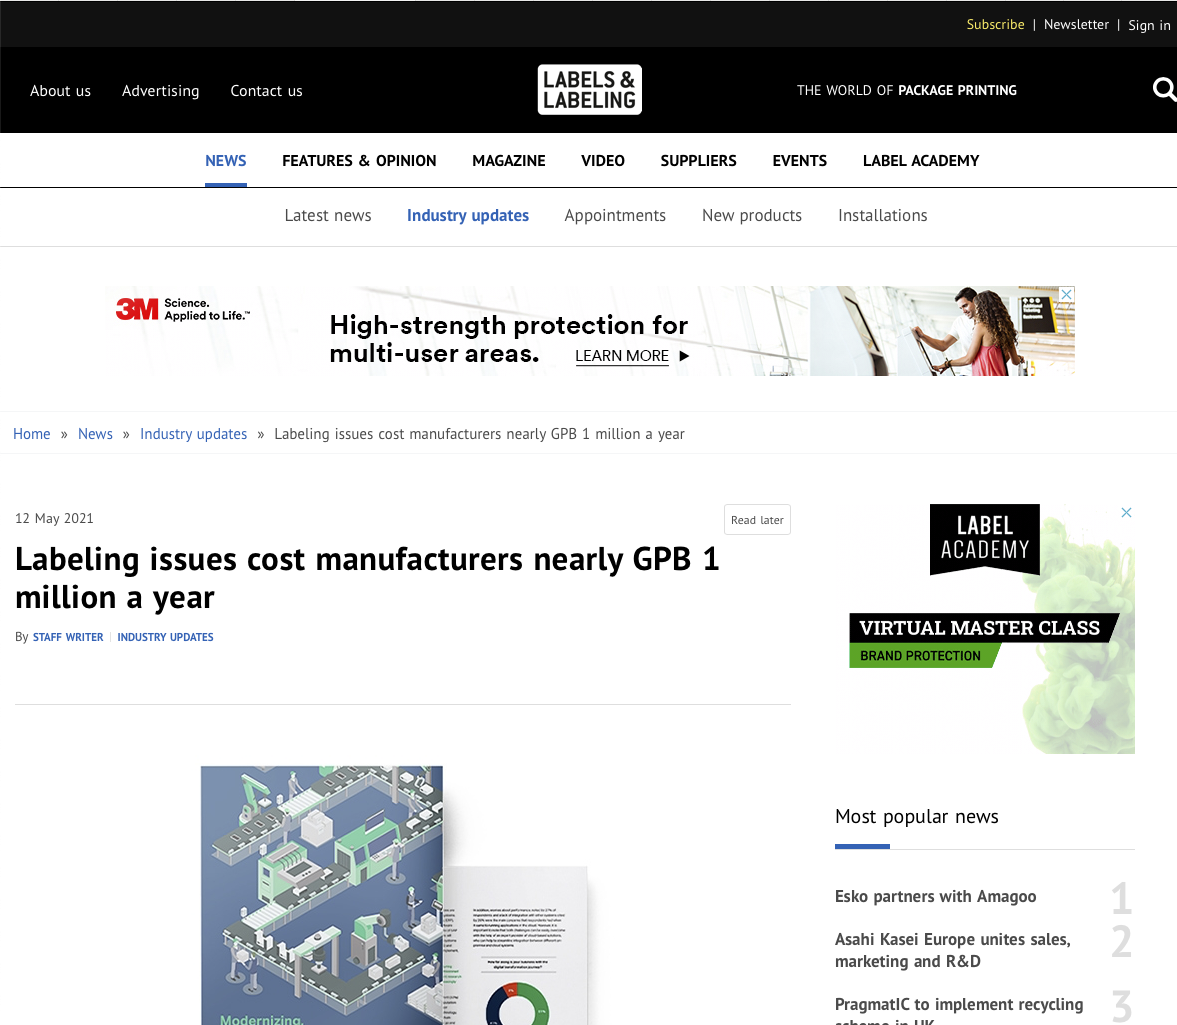
Task: Open the Sign in link
Action: [x=1148, y=25]
